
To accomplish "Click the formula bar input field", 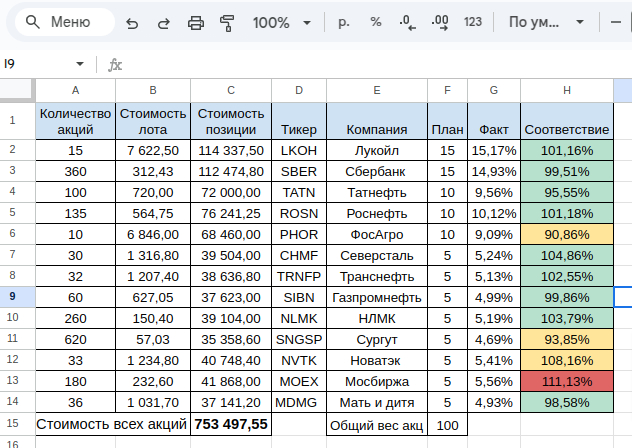I will (370, 64).
